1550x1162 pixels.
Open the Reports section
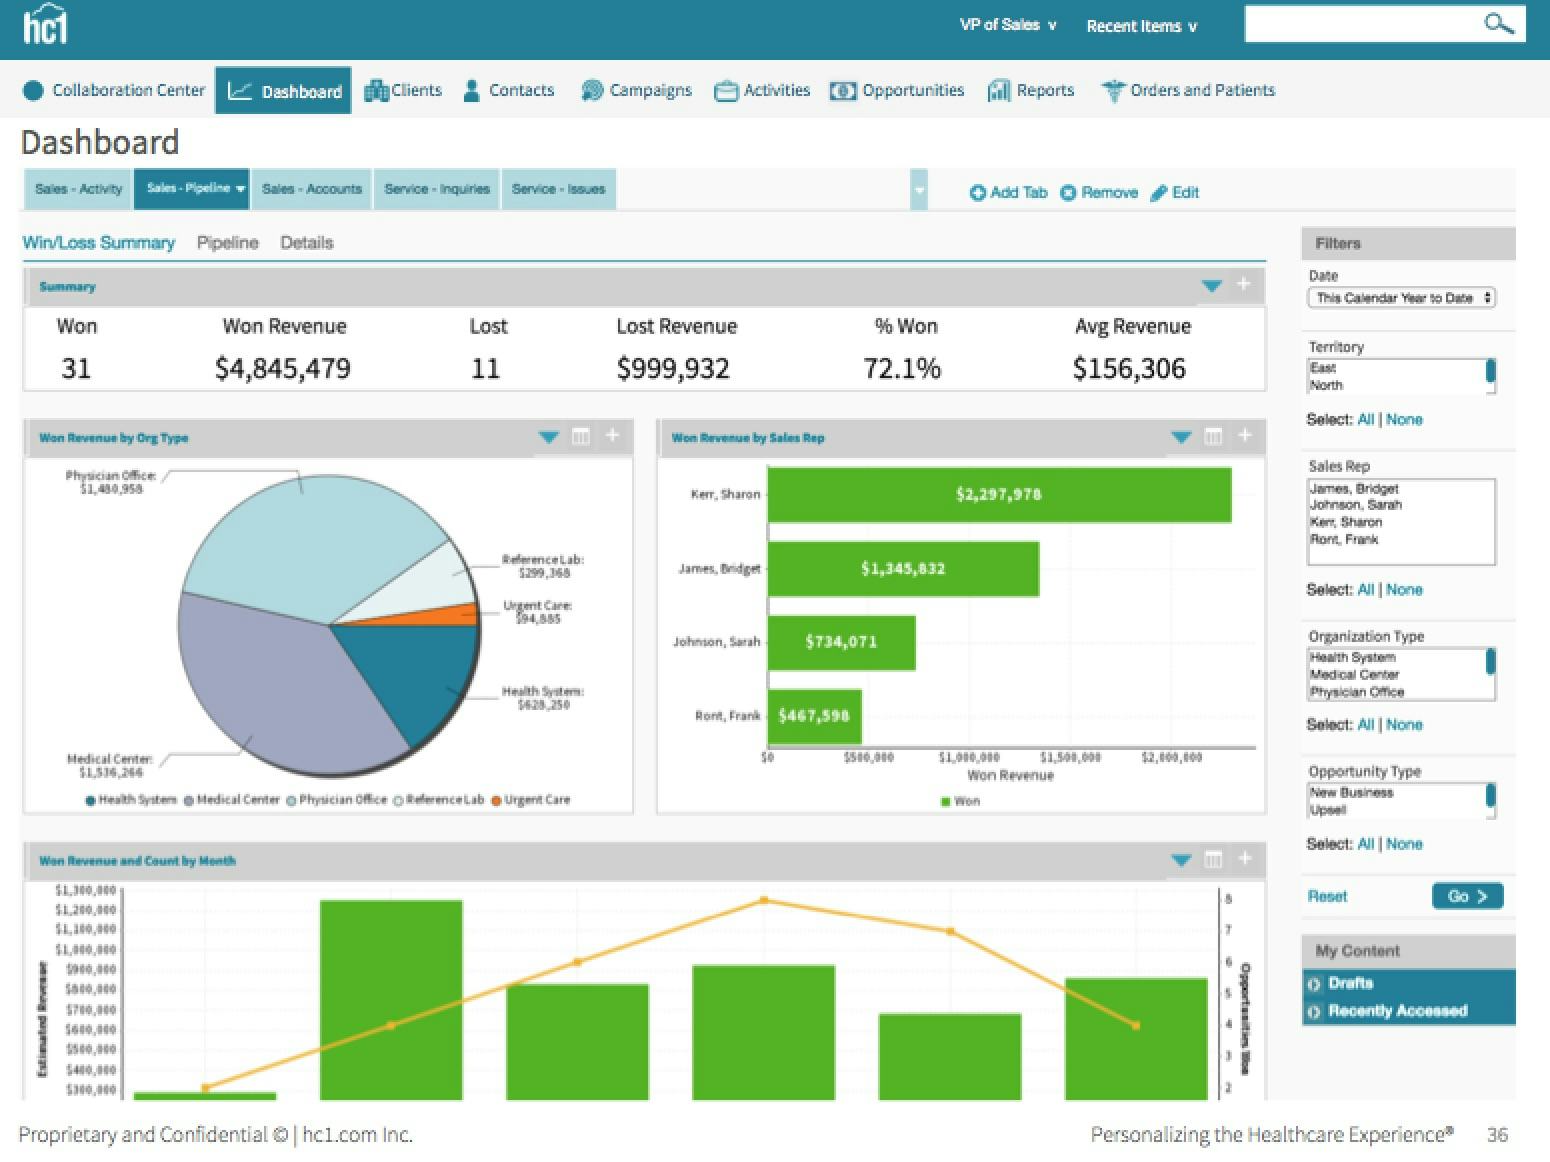[1044, 90]
